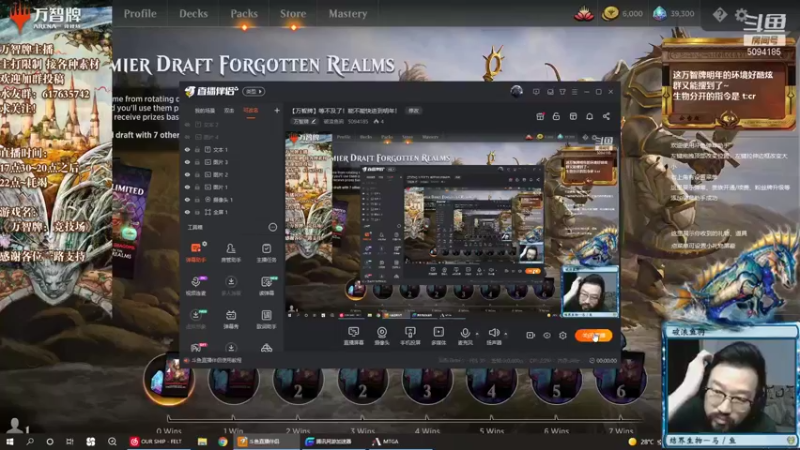This screenshot has width=800, height=450.
Task: Click the layout icon next to the bell
Action: 573,116
